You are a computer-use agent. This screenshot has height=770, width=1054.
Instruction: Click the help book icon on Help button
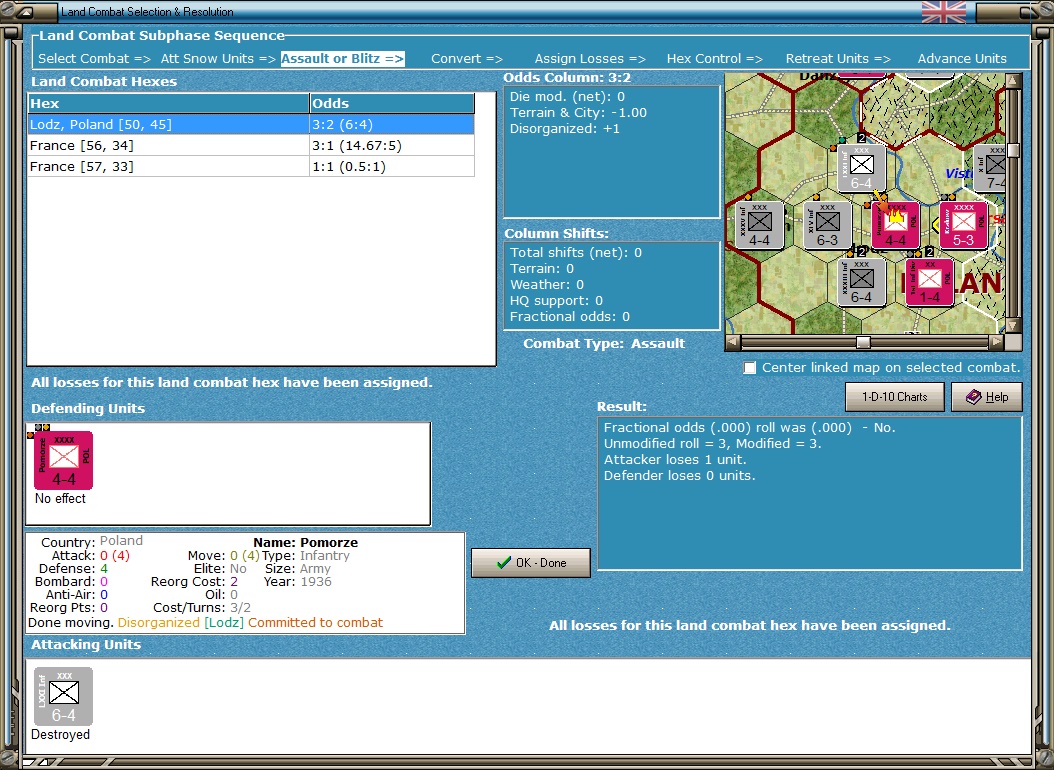coord(973,397)
